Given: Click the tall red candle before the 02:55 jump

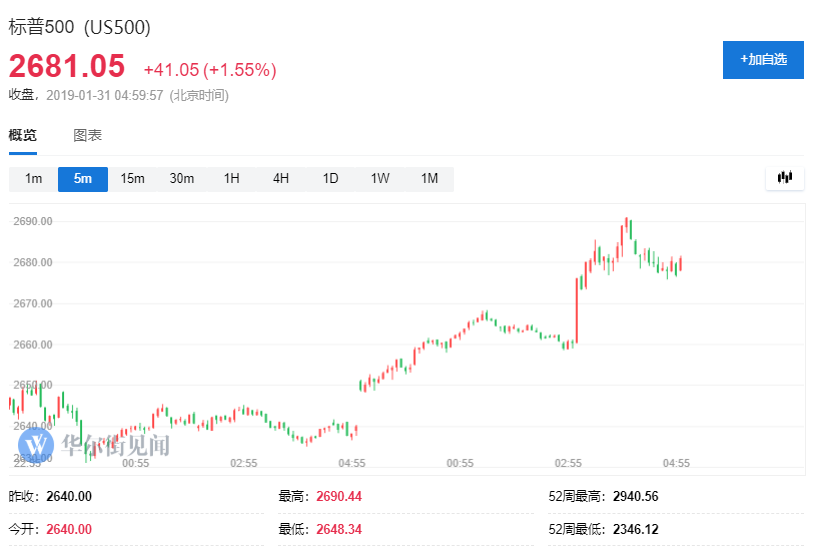Looking at the screenshot, I should (x=577, y=310).
